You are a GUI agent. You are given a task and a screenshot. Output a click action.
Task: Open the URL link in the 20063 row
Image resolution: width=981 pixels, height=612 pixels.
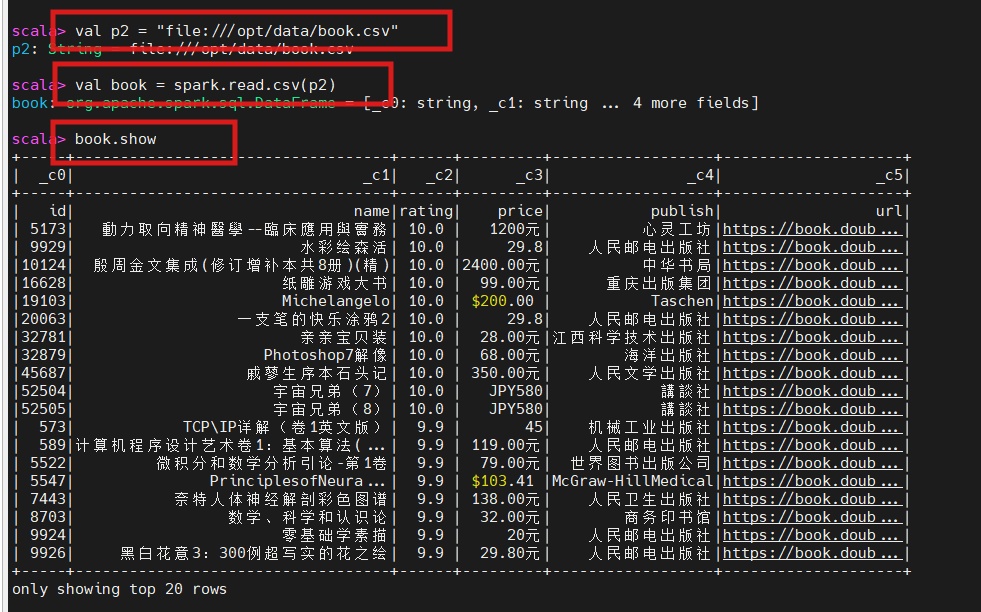[811, 320]
